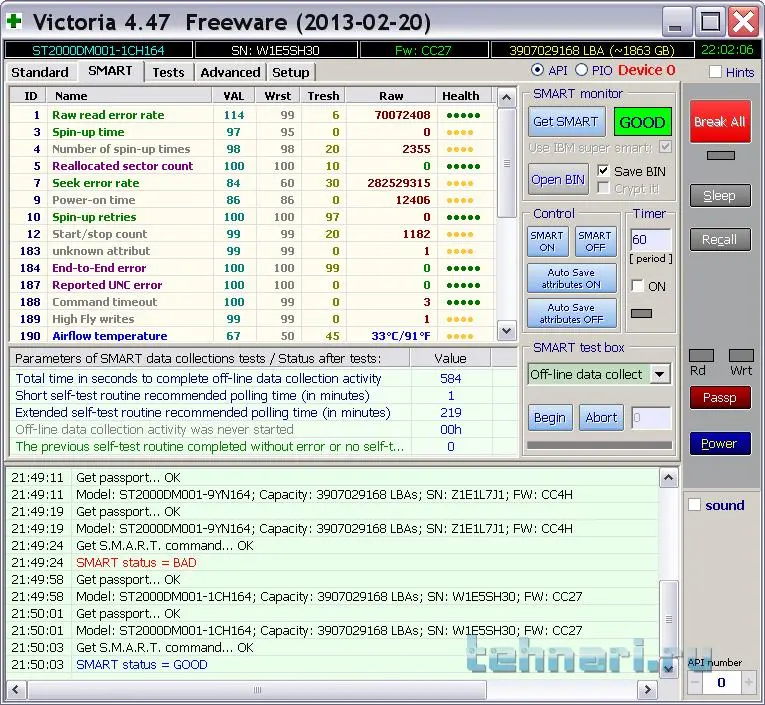Image resolution: width=765 pixels, height=705 pixels.
Task: Click the SMART OFF button
Action: [x=595, y=242]
